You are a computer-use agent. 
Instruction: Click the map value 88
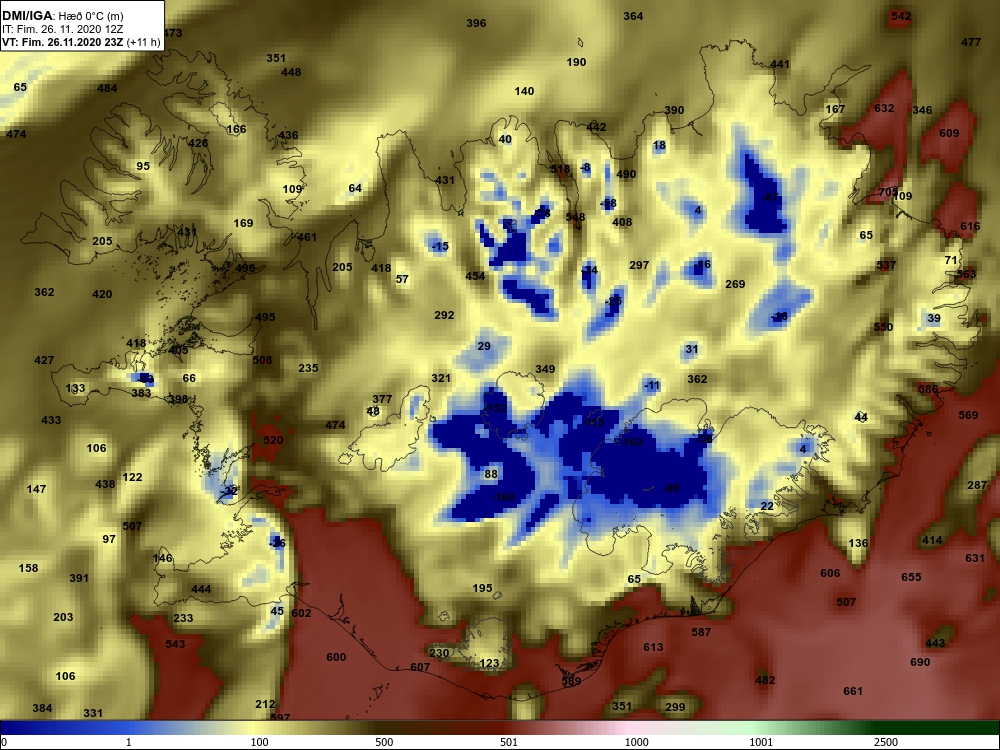point(490,474)
